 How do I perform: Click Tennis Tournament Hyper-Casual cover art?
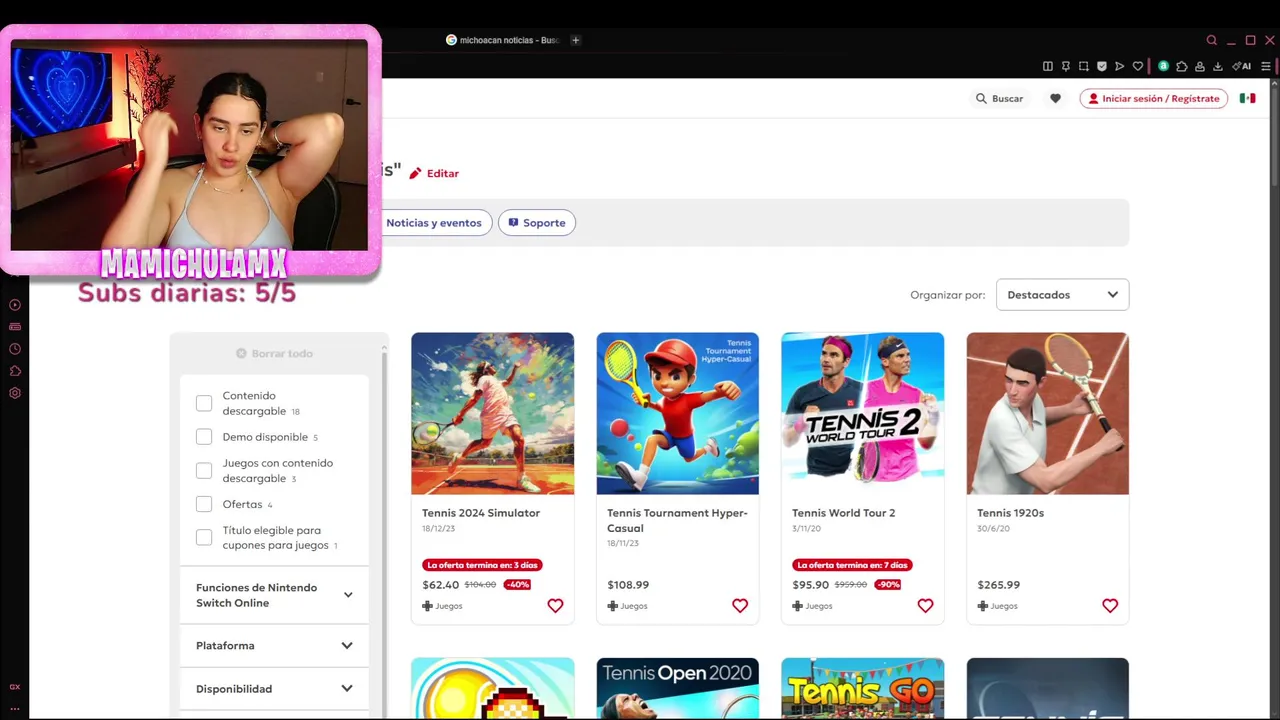pyautogui.click(x=678, y=413)
